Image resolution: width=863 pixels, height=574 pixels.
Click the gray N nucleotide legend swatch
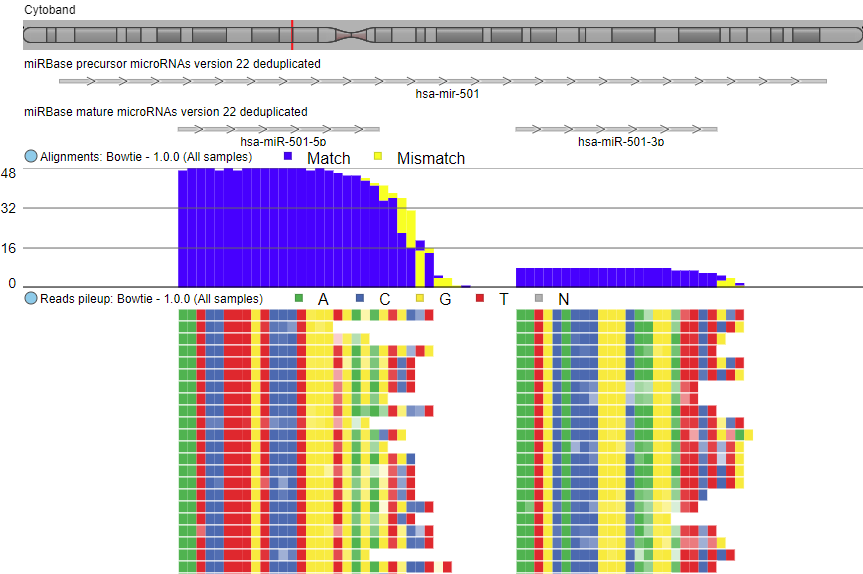(539, 298)
